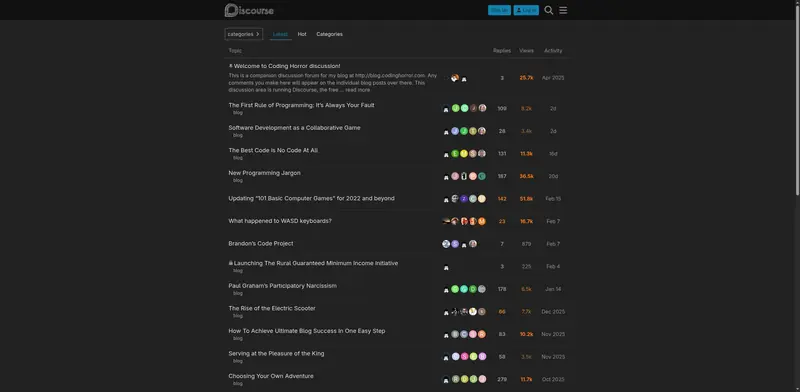
Task: Open the cream-colored avatar in 101 Basic Computer Games row
Action: pyautogui.click(x=482, y=199)
